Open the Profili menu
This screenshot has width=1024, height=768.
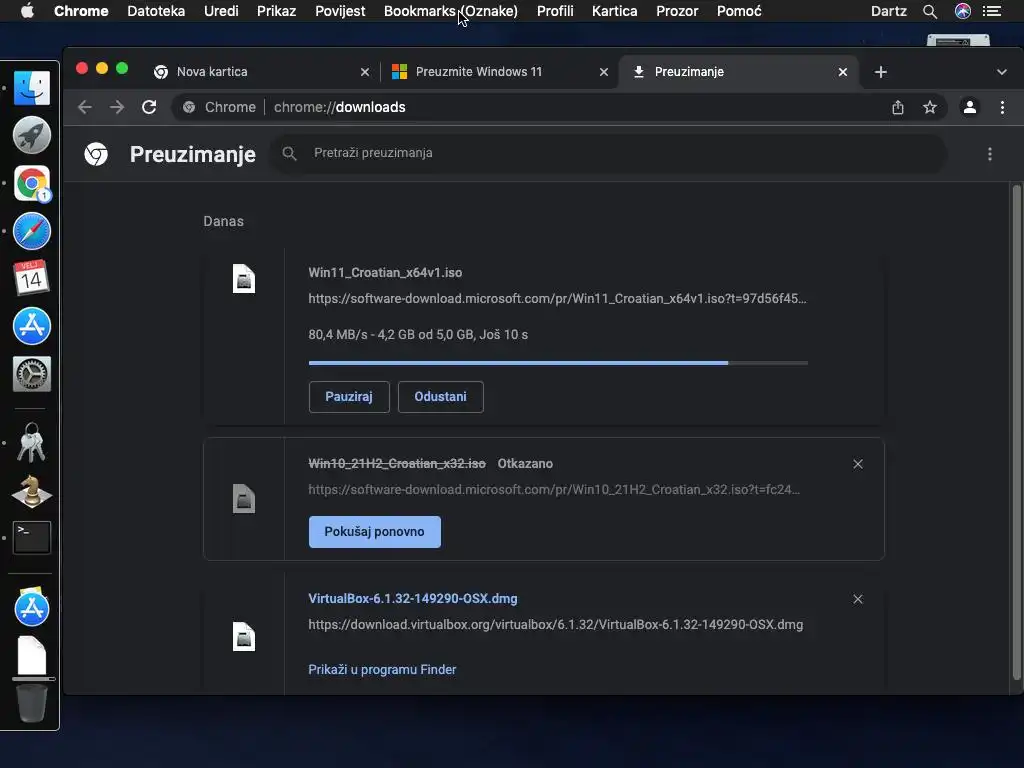(555, 11)
